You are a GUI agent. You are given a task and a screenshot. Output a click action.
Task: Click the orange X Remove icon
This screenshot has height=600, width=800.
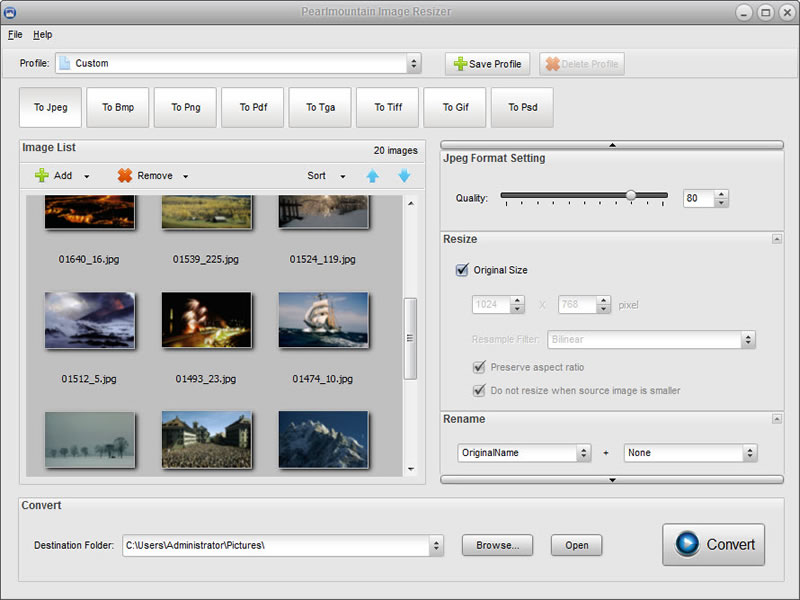[124, 176]
